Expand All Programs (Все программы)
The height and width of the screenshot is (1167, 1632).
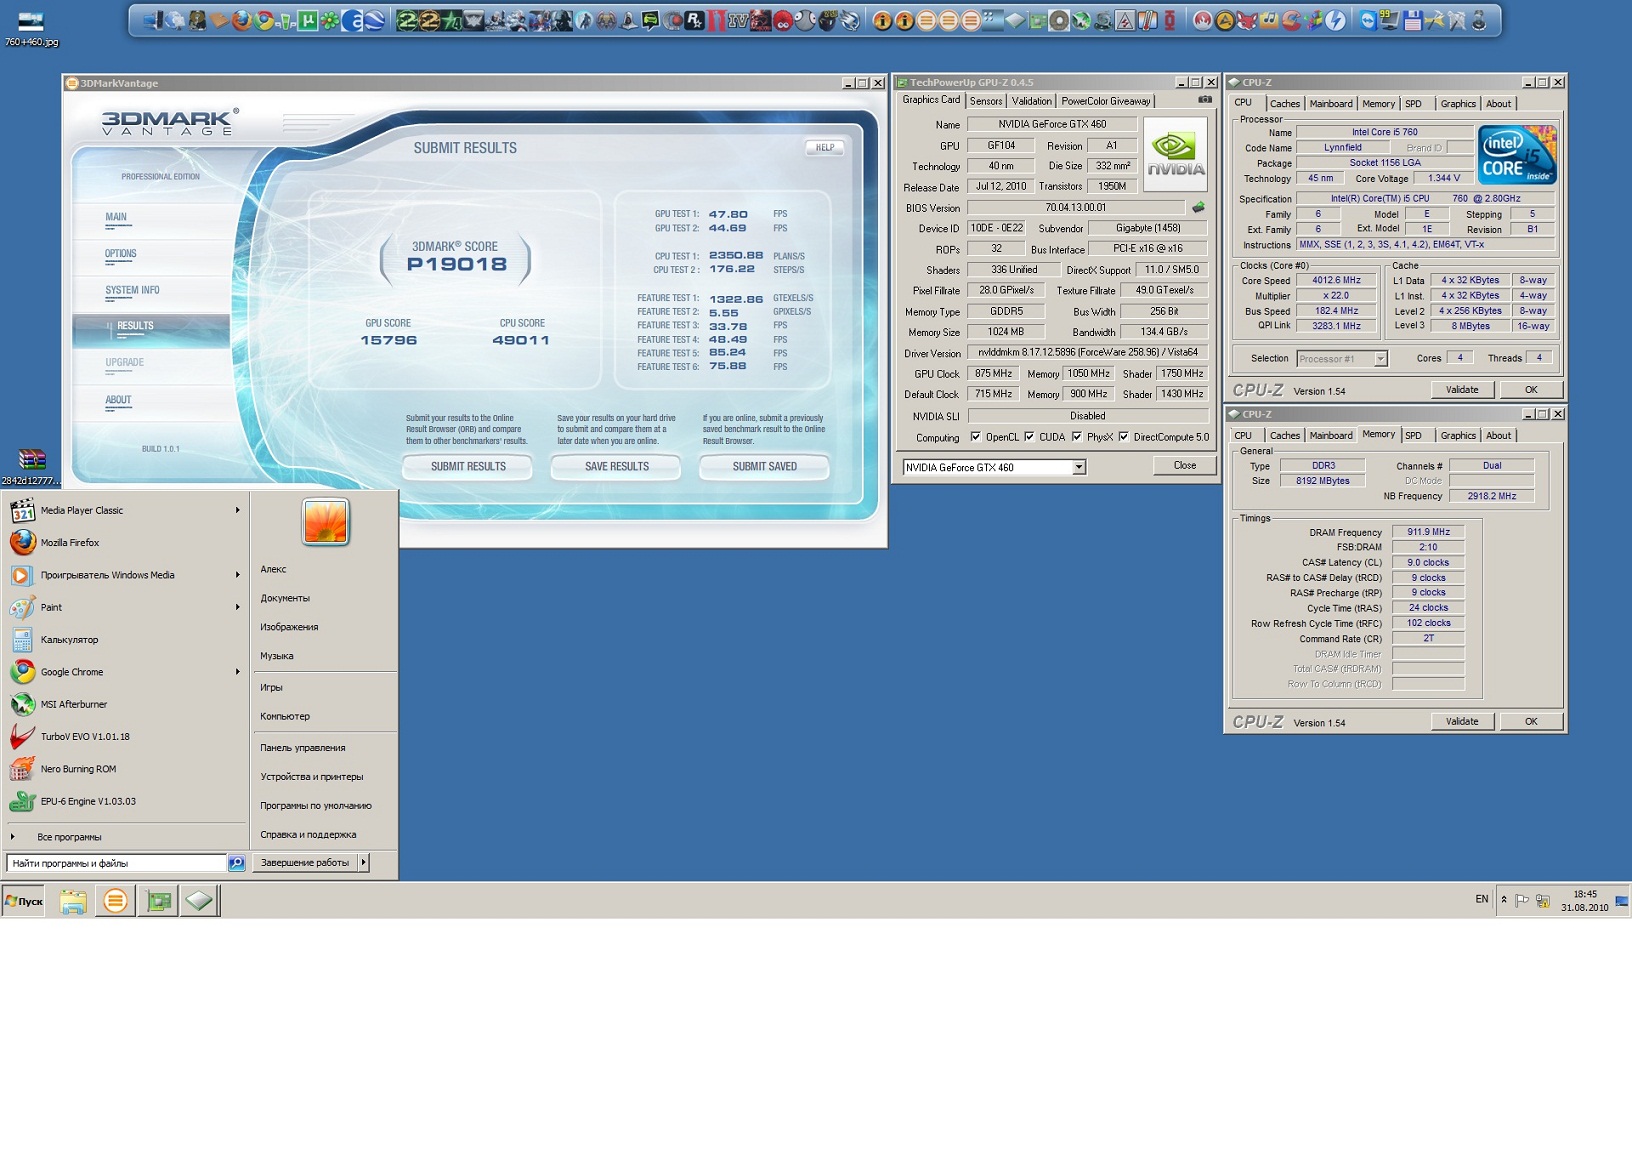(x=68, y=837)
